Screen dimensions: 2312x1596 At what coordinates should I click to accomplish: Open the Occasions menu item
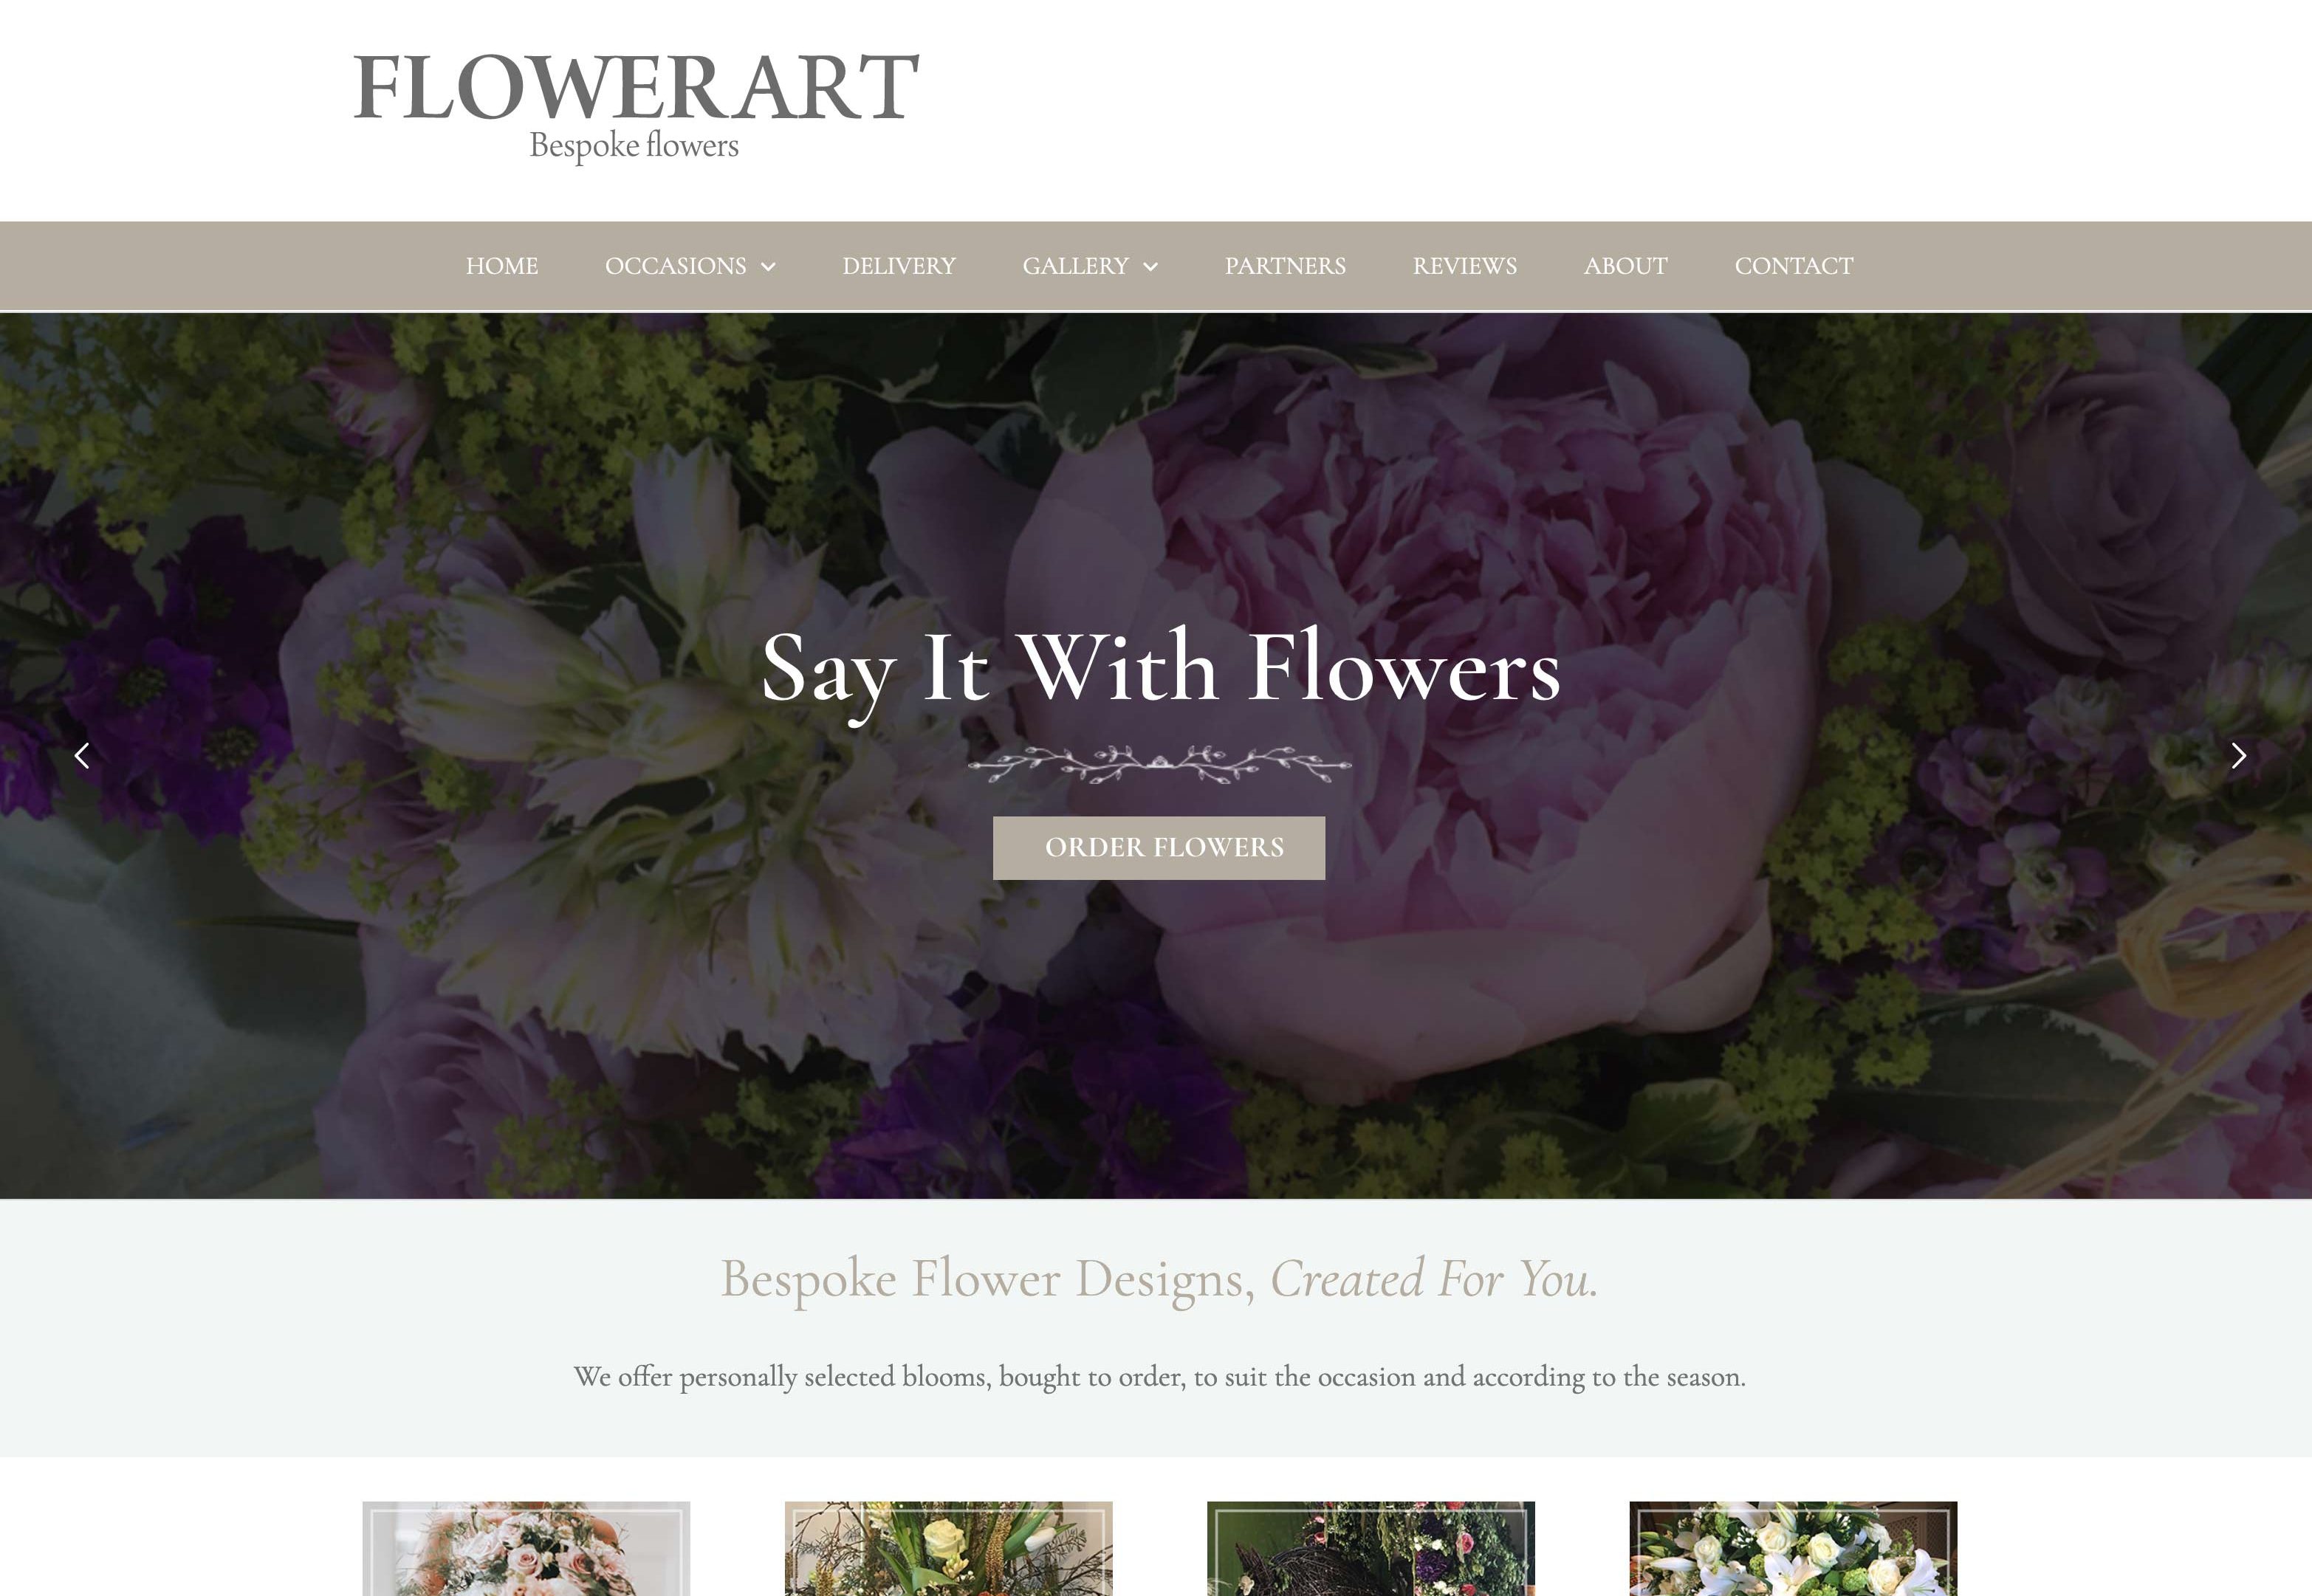tap(676, 266)
